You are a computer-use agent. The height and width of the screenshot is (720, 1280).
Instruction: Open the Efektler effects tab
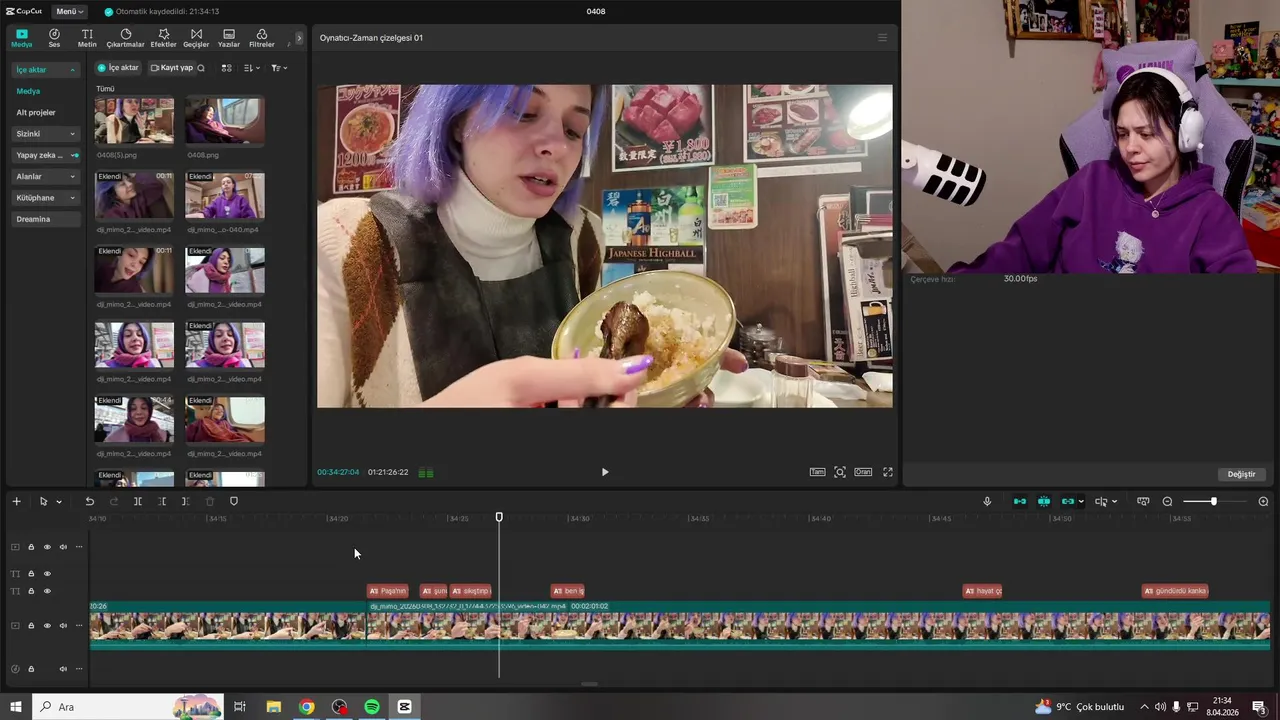tap(163, 38)
